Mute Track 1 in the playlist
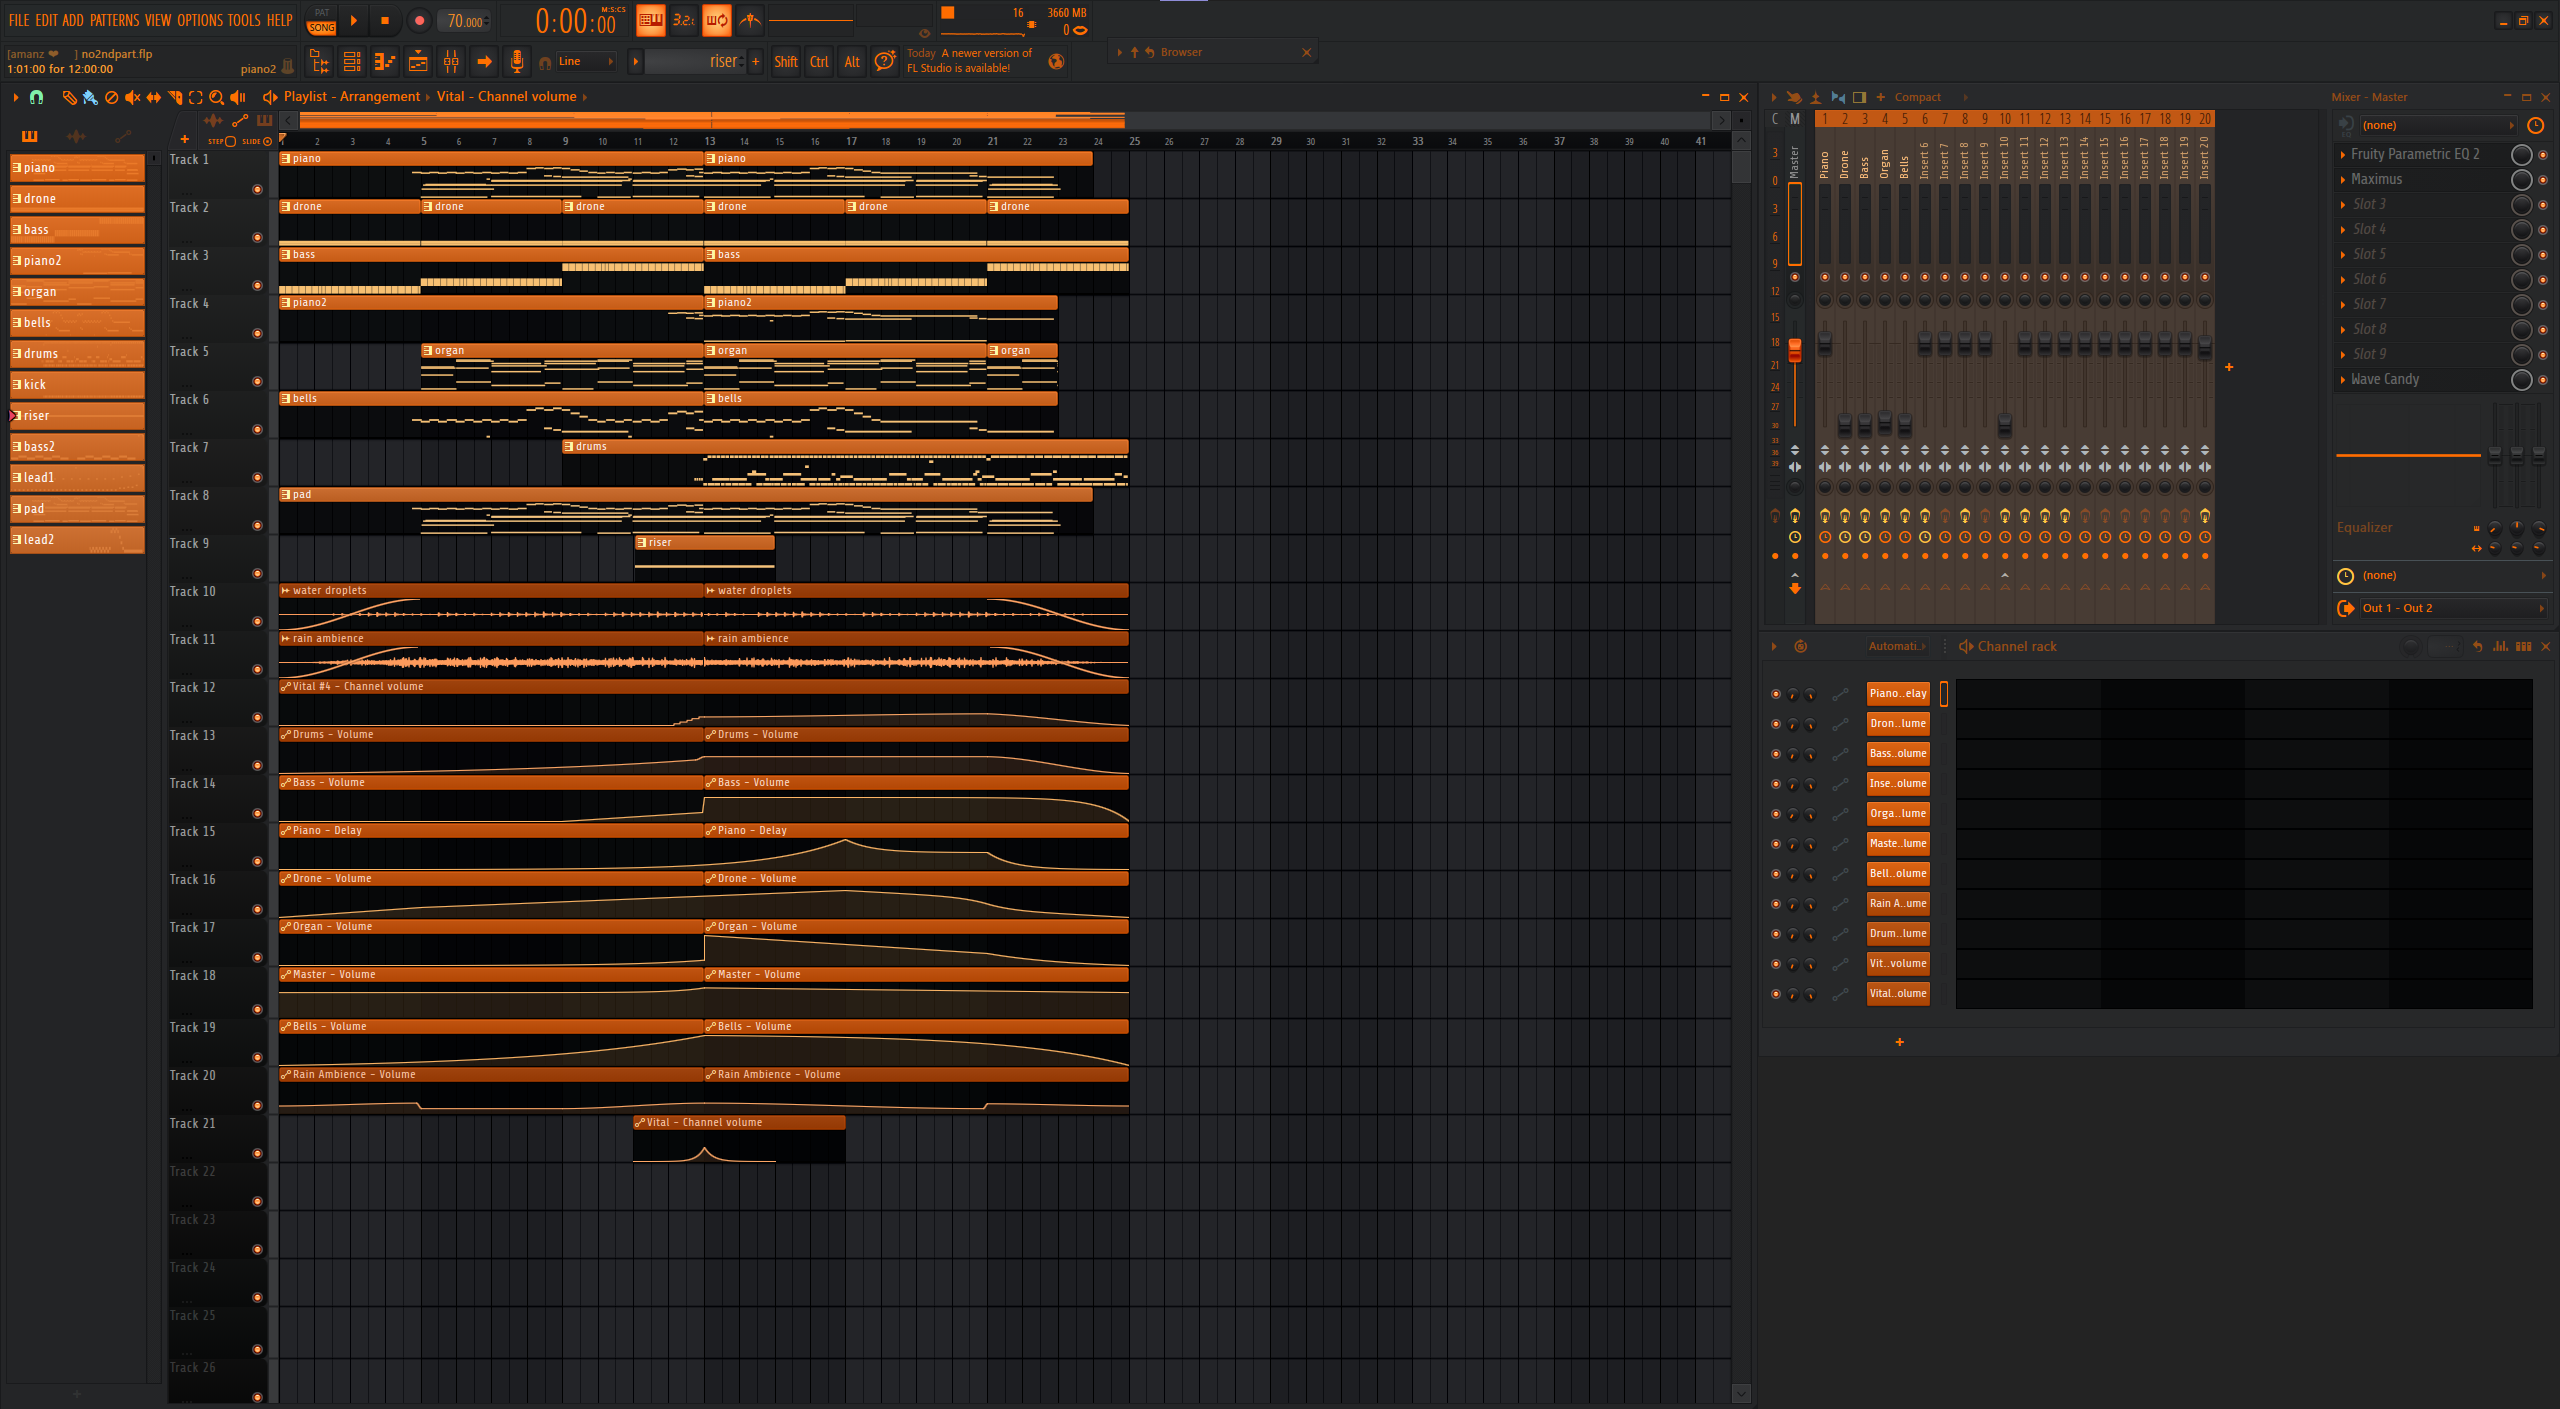This screenshot has width=2560, height=1409. click(257, 189)
